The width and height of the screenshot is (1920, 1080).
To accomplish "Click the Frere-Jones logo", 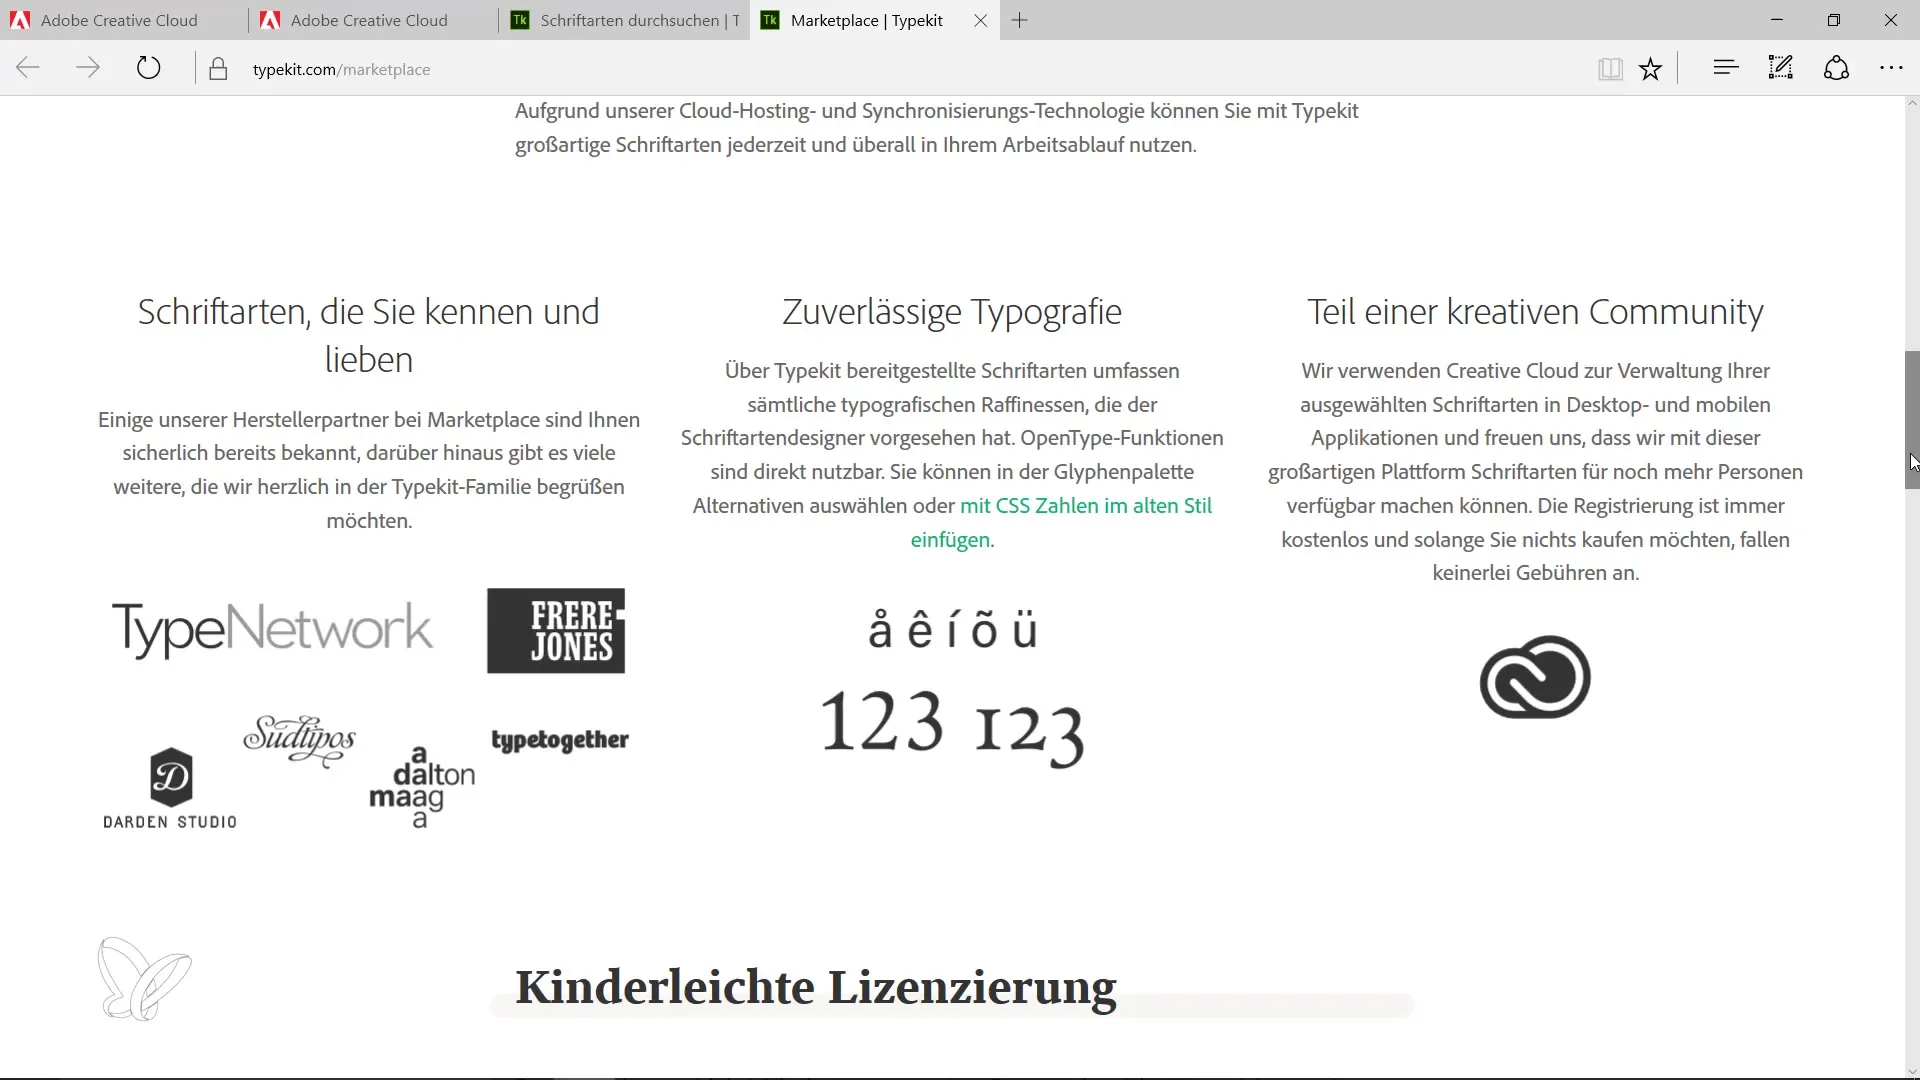I will pos(556,631).
